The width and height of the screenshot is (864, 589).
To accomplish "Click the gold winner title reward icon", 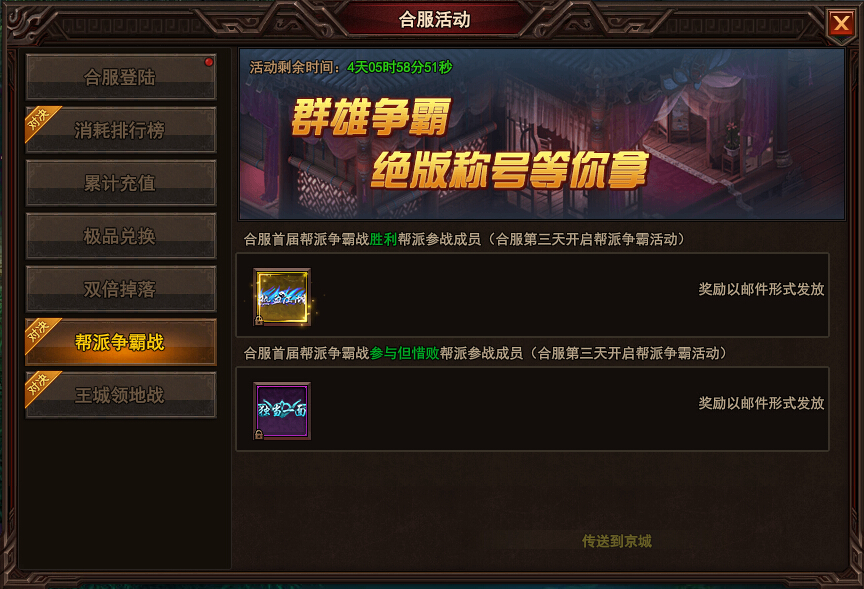I will coord(282,296).
